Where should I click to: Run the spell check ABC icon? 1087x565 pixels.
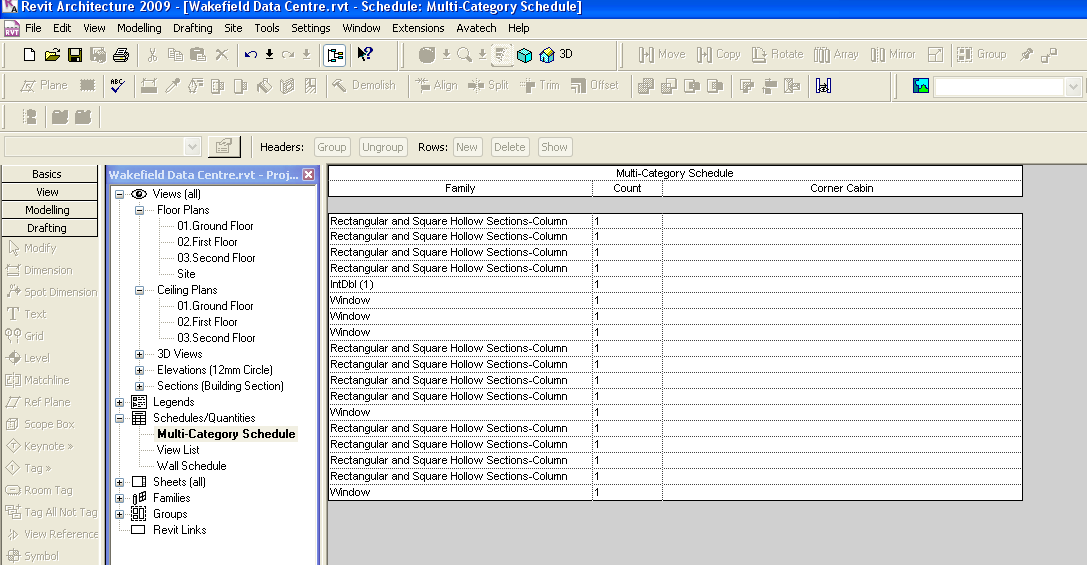click(117, 86)
